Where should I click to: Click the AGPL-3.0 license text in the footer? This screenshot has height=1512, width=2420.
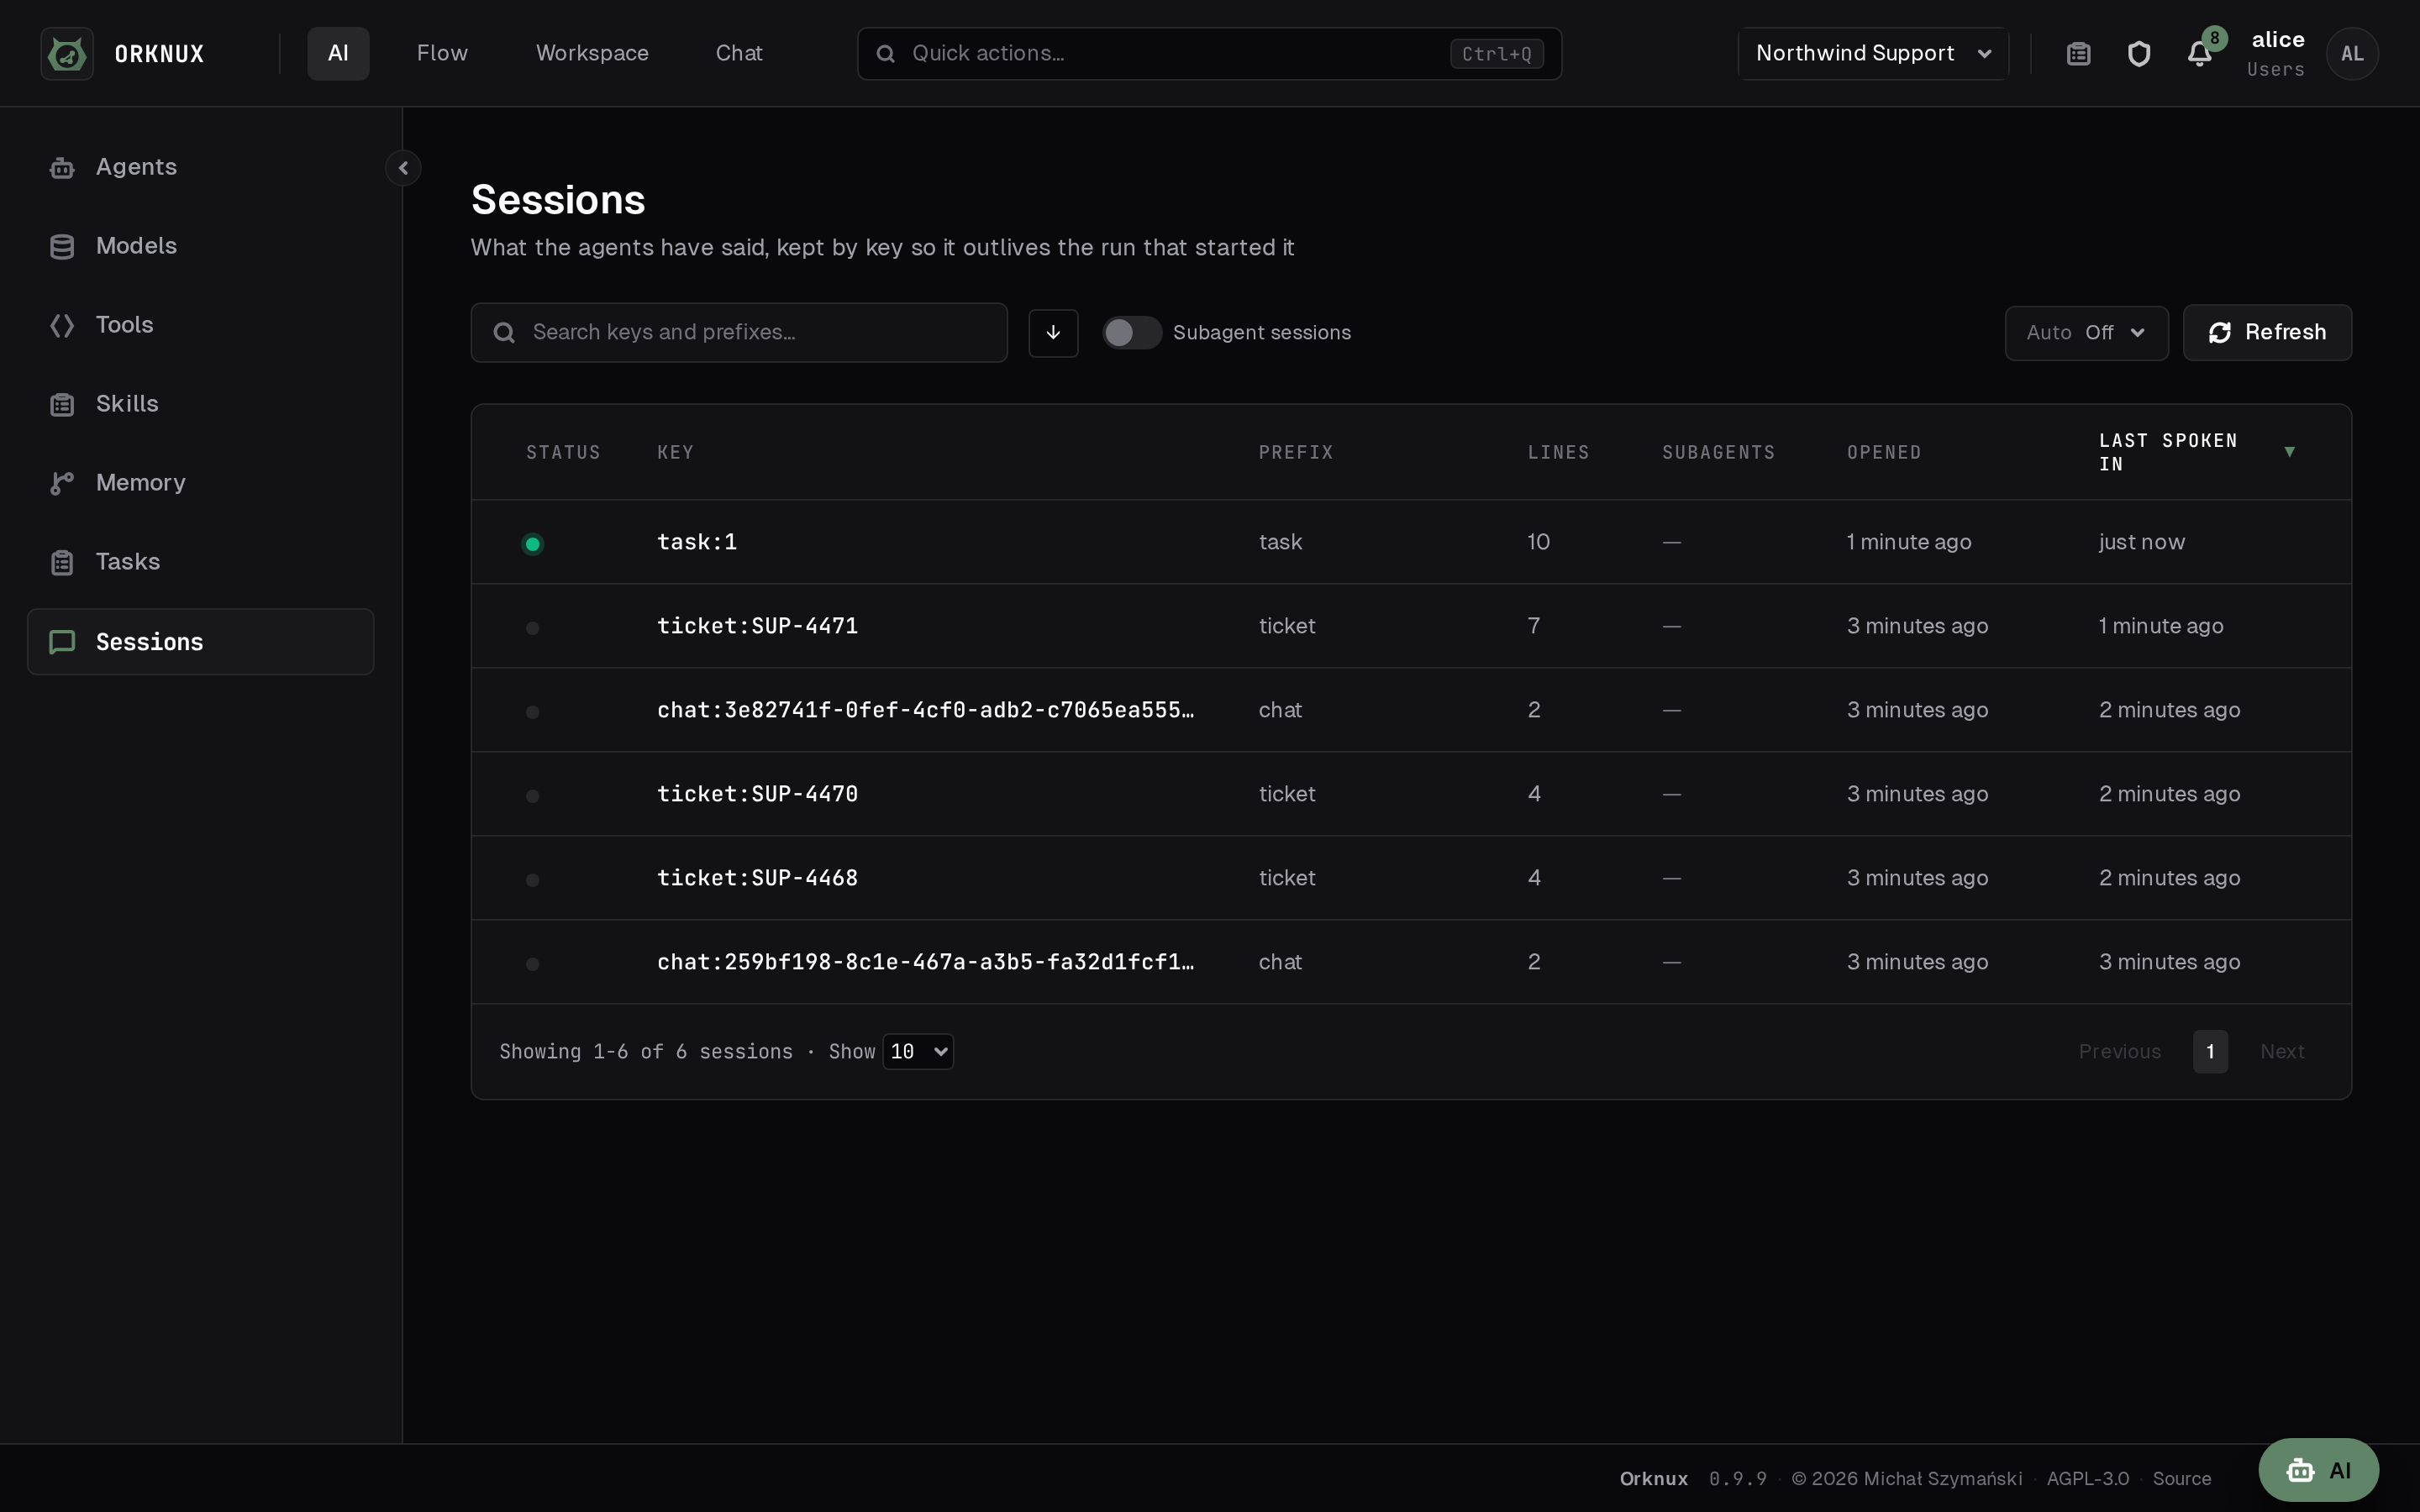click(x=2087, y=1479)
